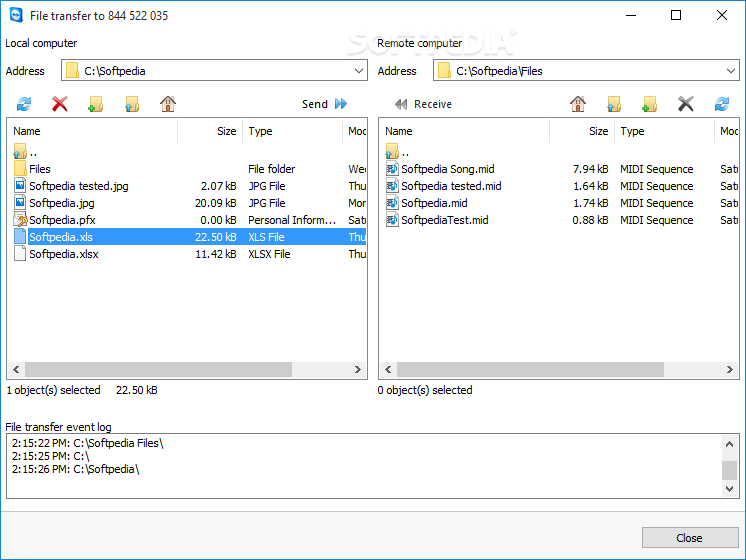Screen dimensions: 746x560
Task: Create new folder on local computer
Action: tap(96, 104)
